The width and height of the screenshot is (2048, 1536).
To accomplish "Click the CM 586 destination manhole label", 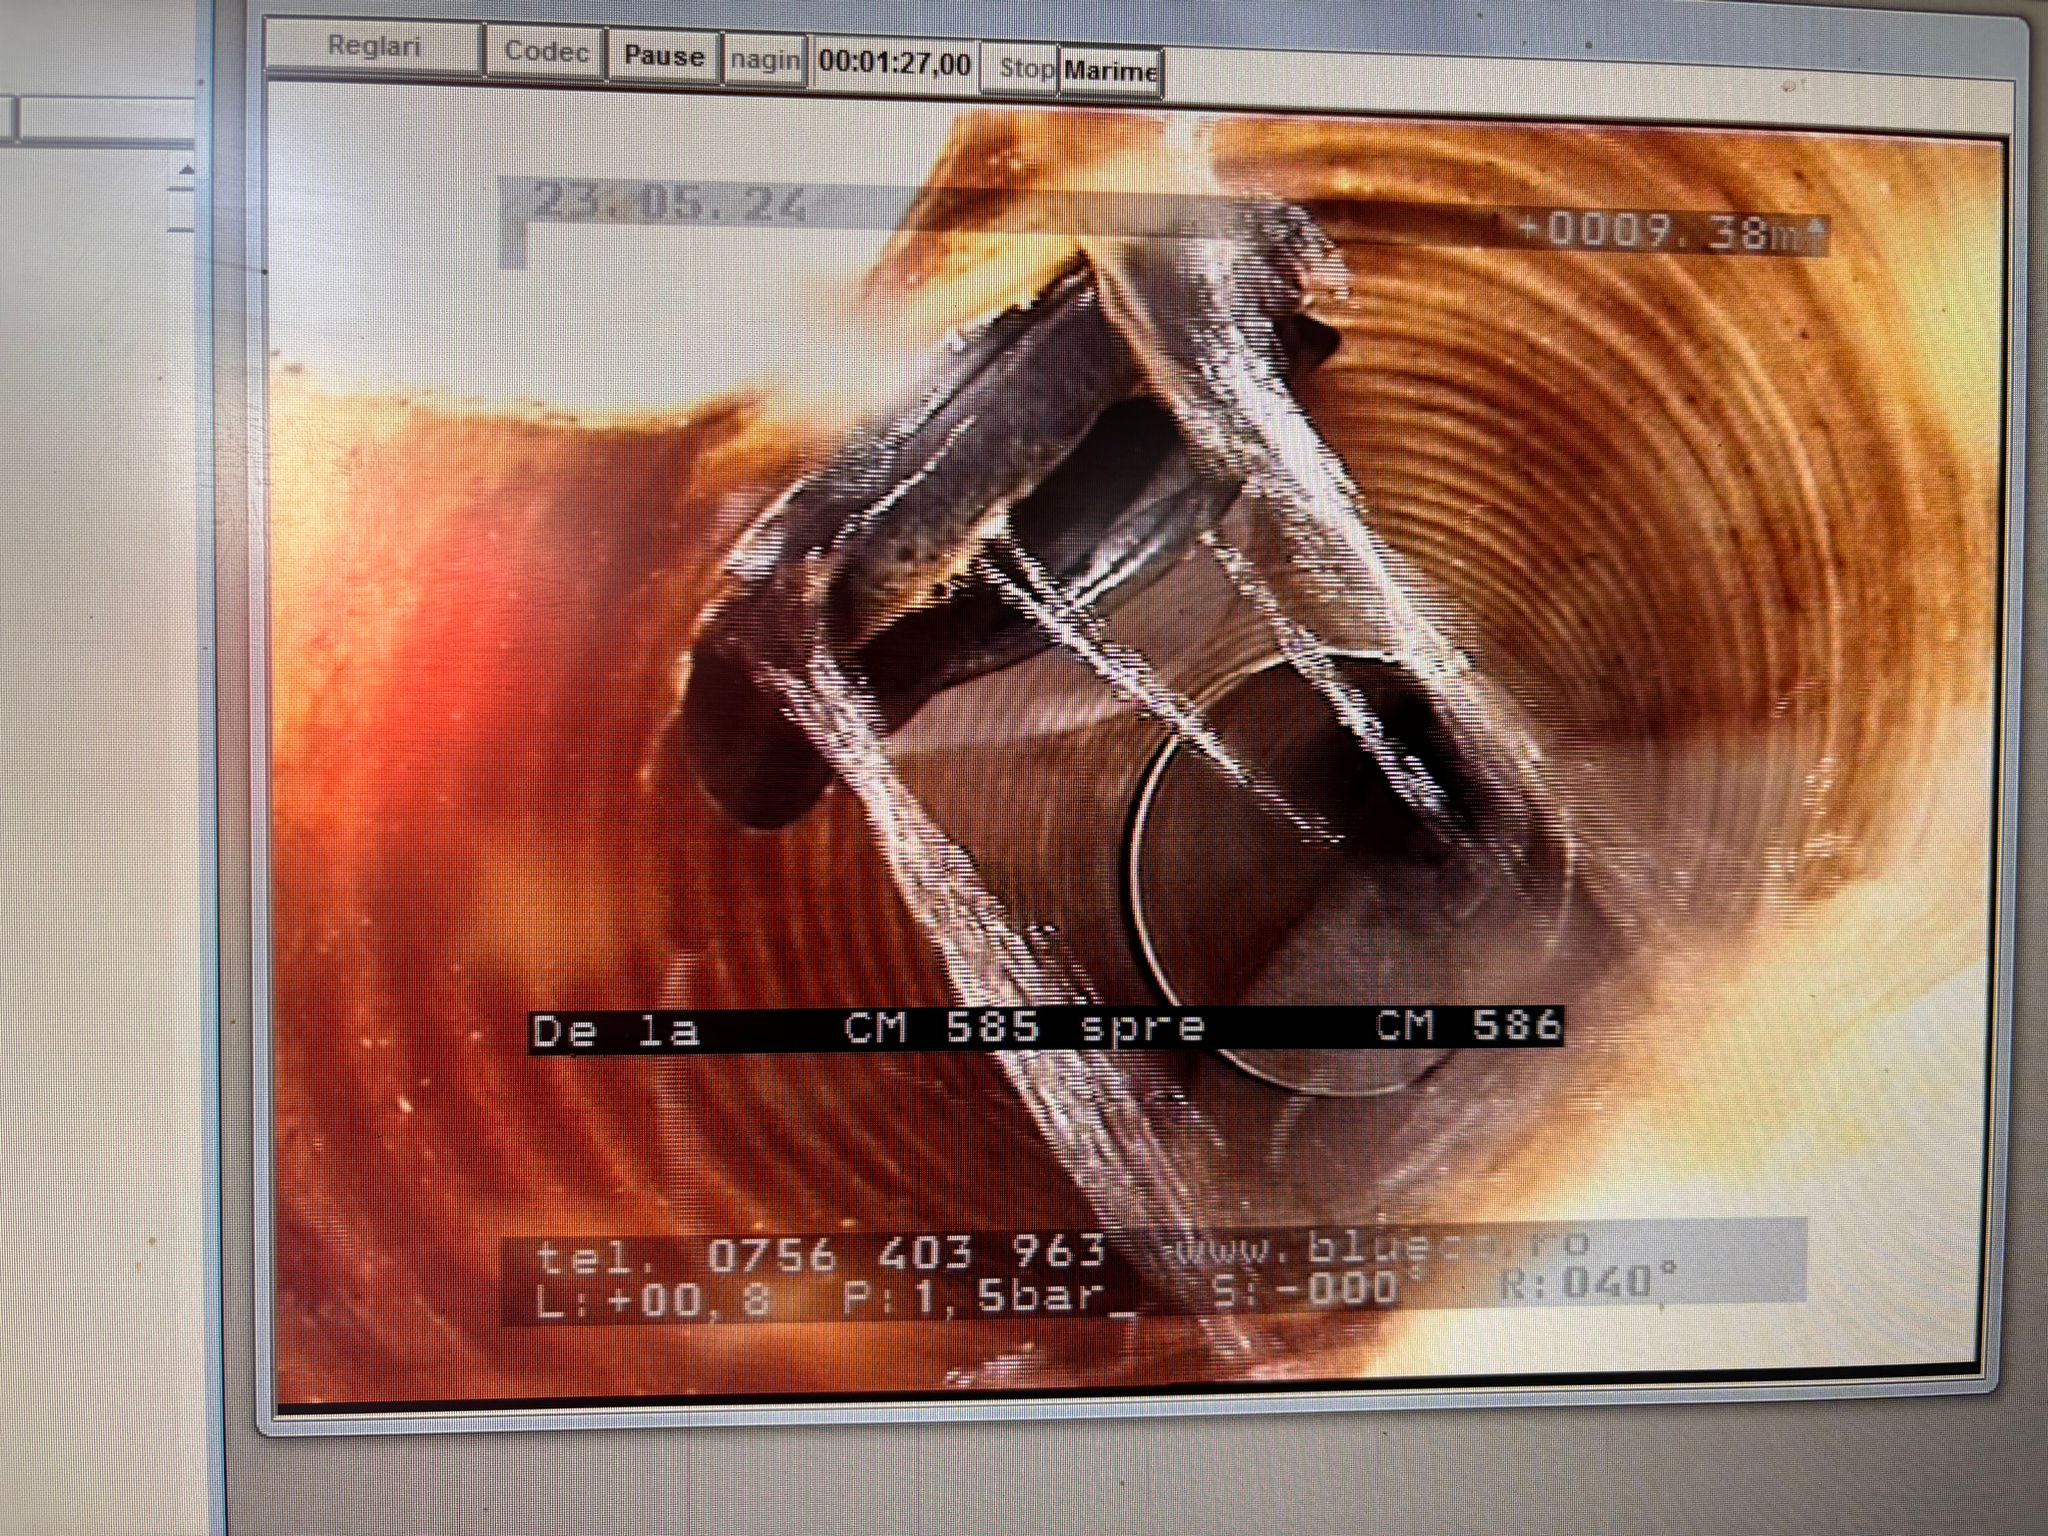I will pos(1467,1024).
